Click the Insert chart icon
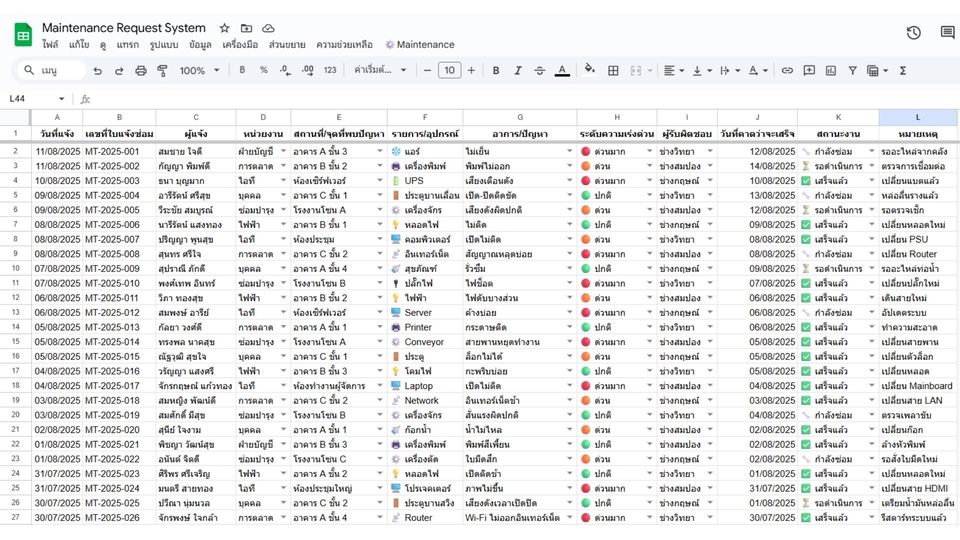Screen dimensions: 960x540 831,70
